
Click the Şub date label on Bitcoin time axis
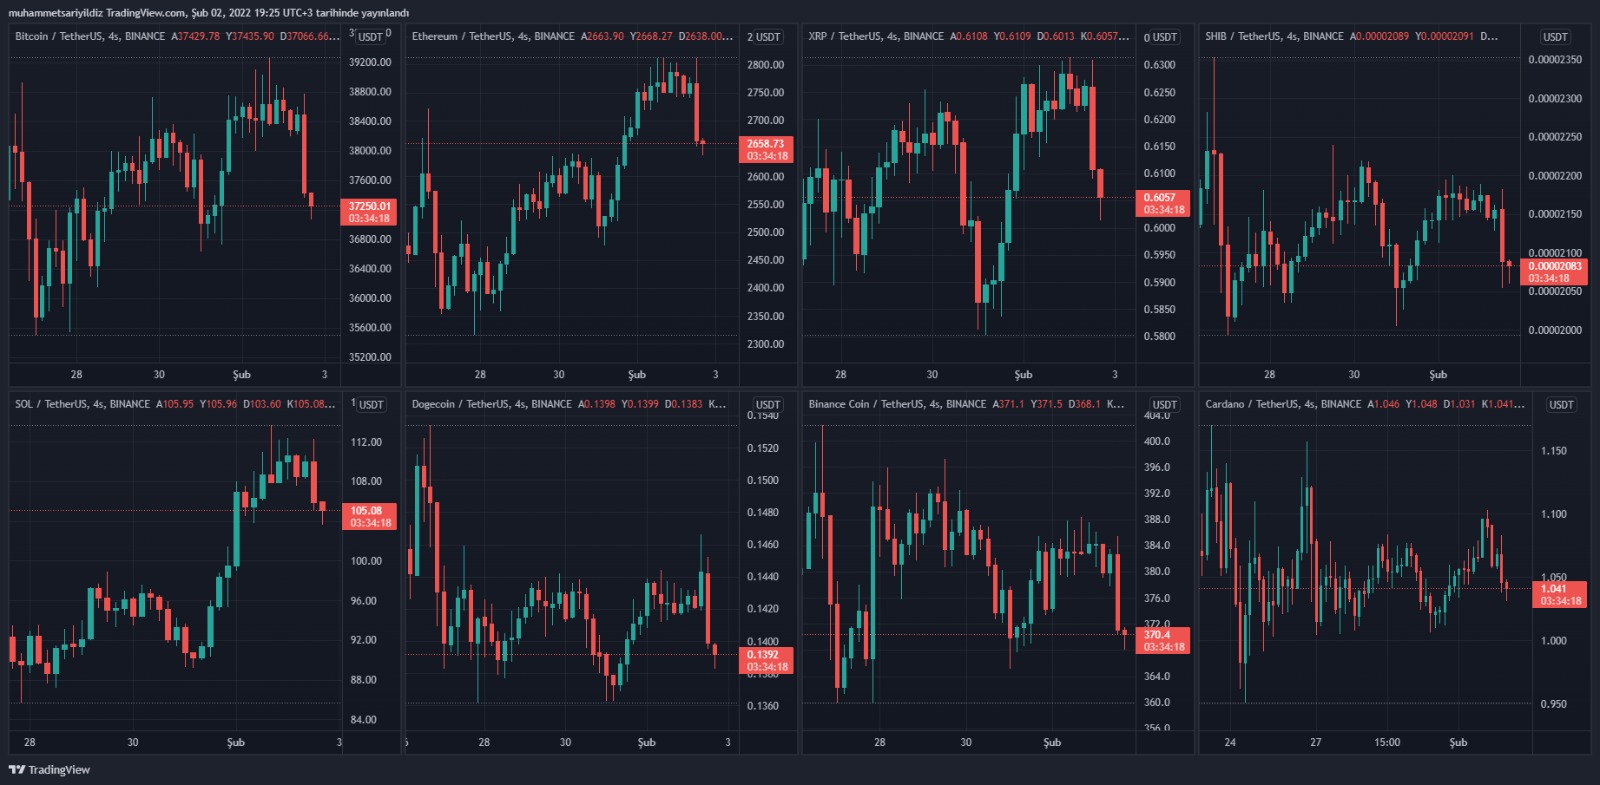pyautogui.click(x=242, y=375)
